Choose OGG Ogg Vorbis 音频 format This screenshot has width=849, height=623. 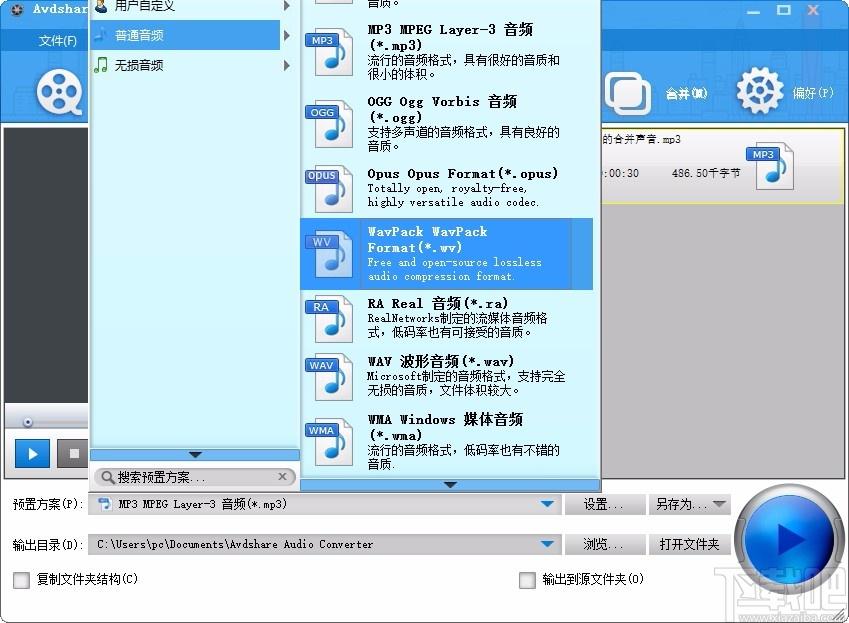click(447, 124)
